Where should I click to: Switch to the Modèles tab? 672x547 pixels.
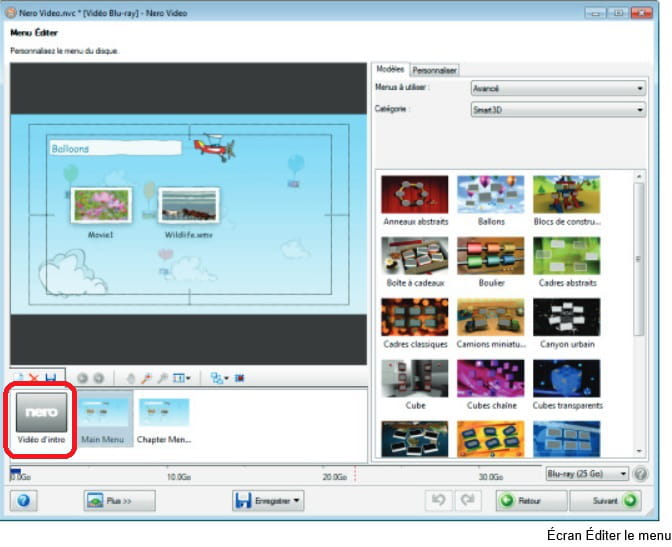click(x=390, y=69)
